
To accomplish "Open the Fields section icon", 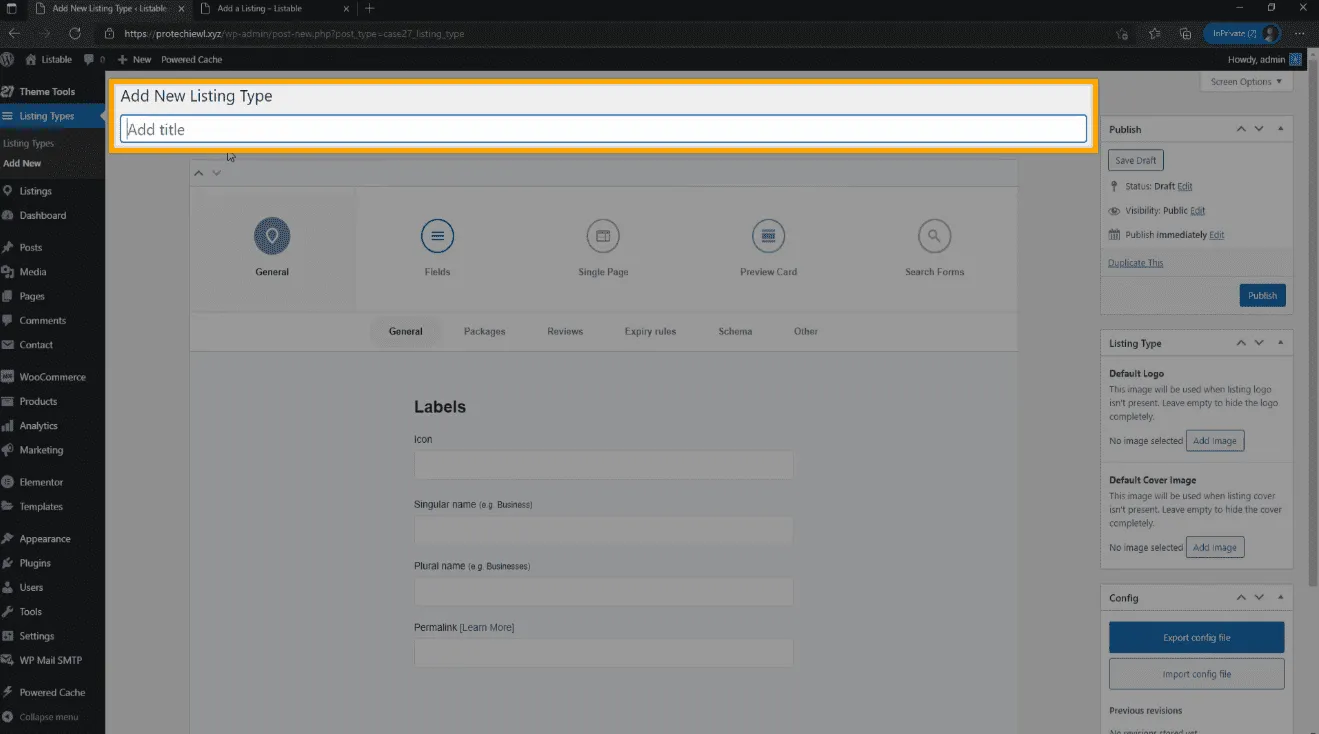I will 437,237.
